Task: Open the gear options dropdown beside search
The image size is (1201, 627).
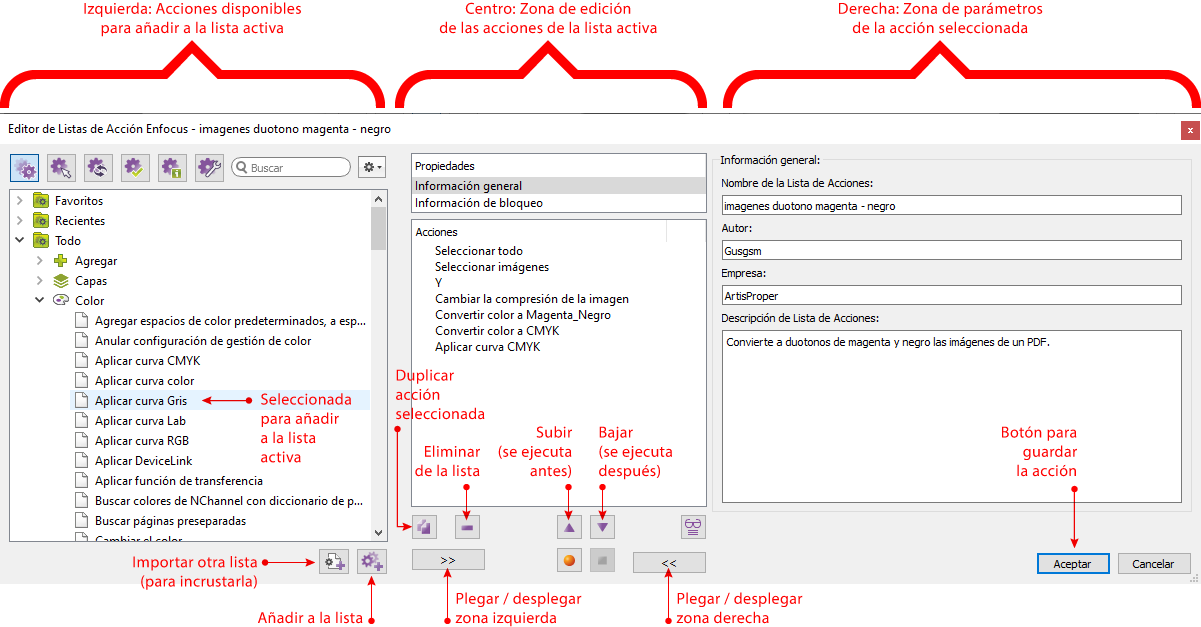Action: click(372, 168)
